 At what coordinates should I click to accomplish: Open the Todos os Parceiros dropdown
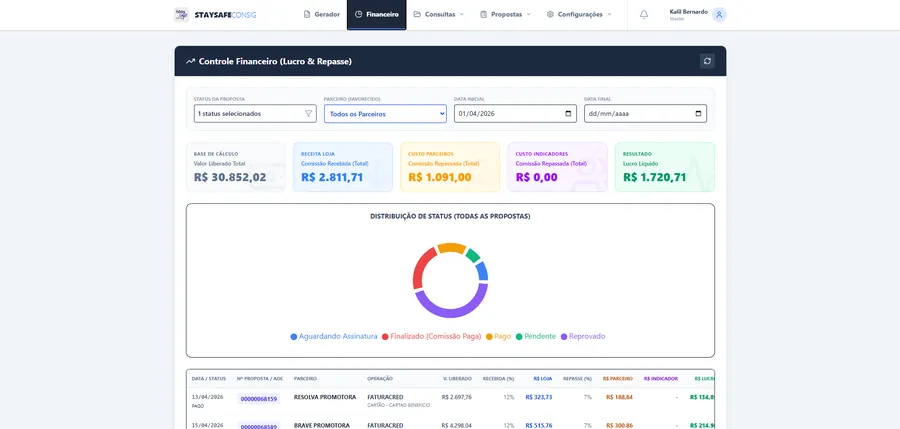tap(385, 114)
